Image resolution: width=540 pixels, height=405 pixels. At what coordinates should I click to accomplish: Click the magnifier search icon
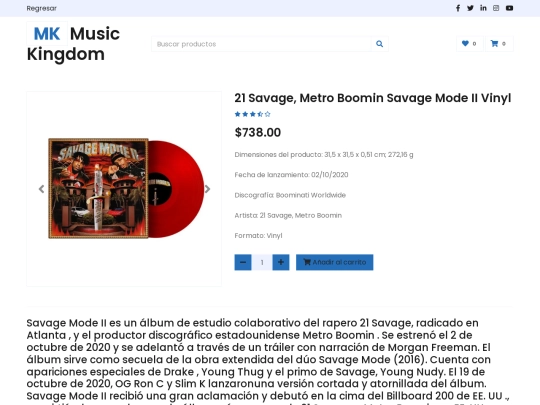coord(380,44)
